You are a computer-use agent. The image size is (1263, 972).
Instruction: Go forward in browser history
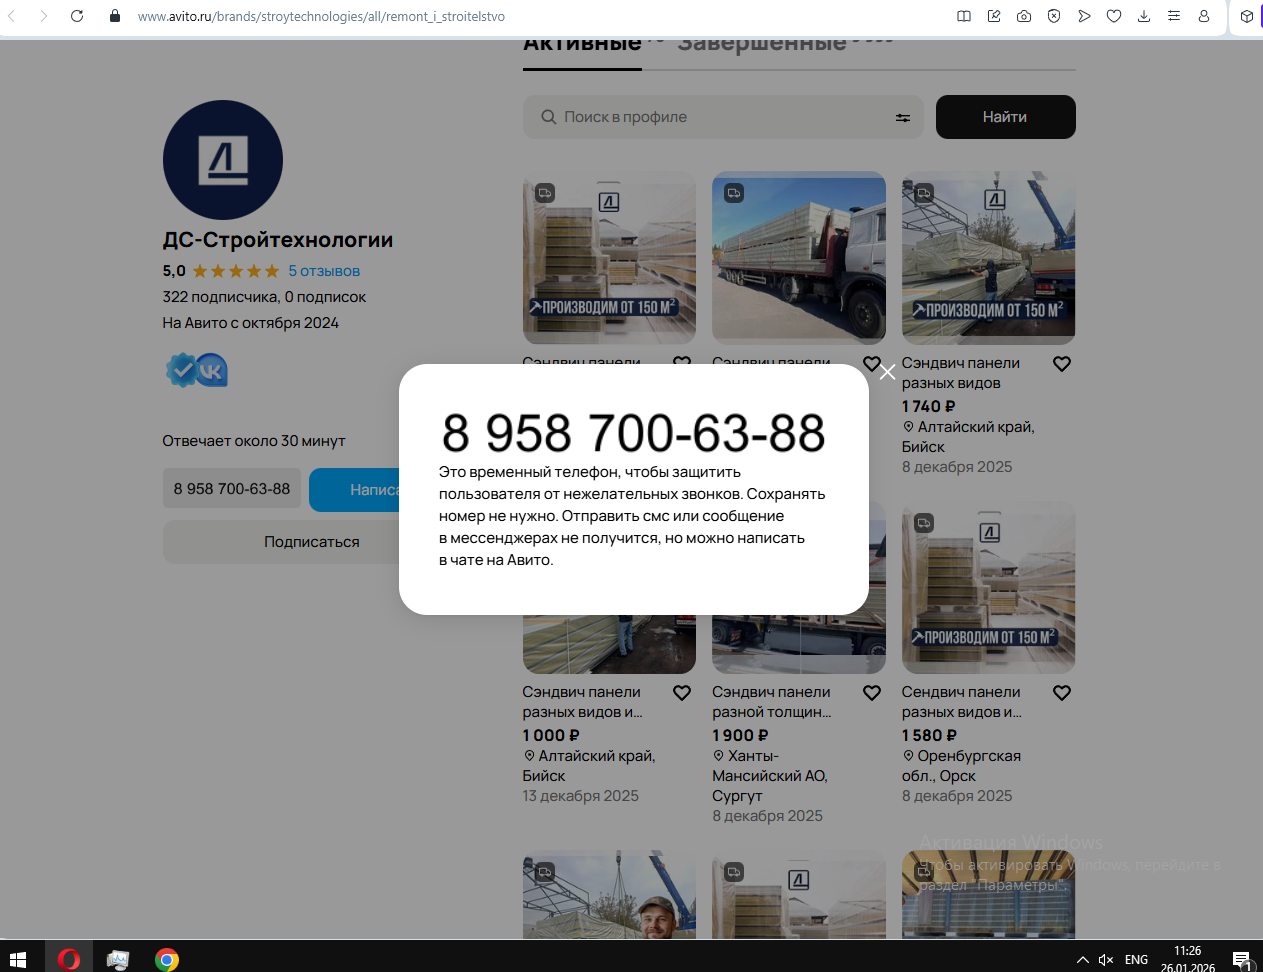pos(43,16)
